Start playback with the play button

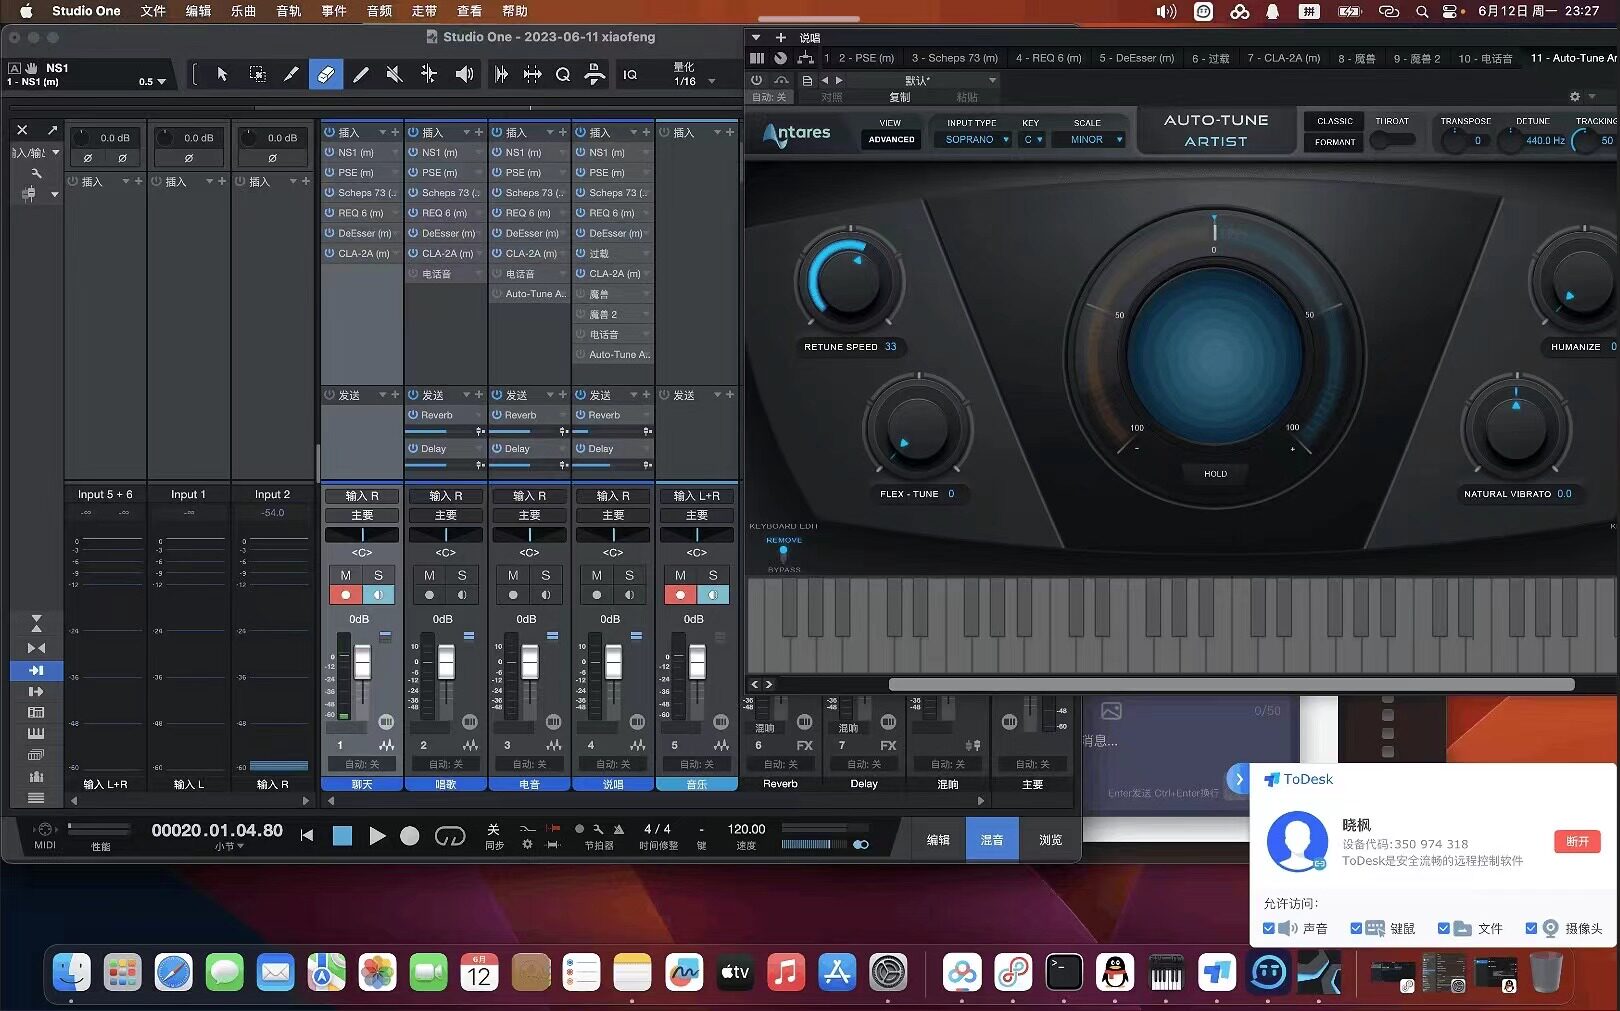point(377,836)
